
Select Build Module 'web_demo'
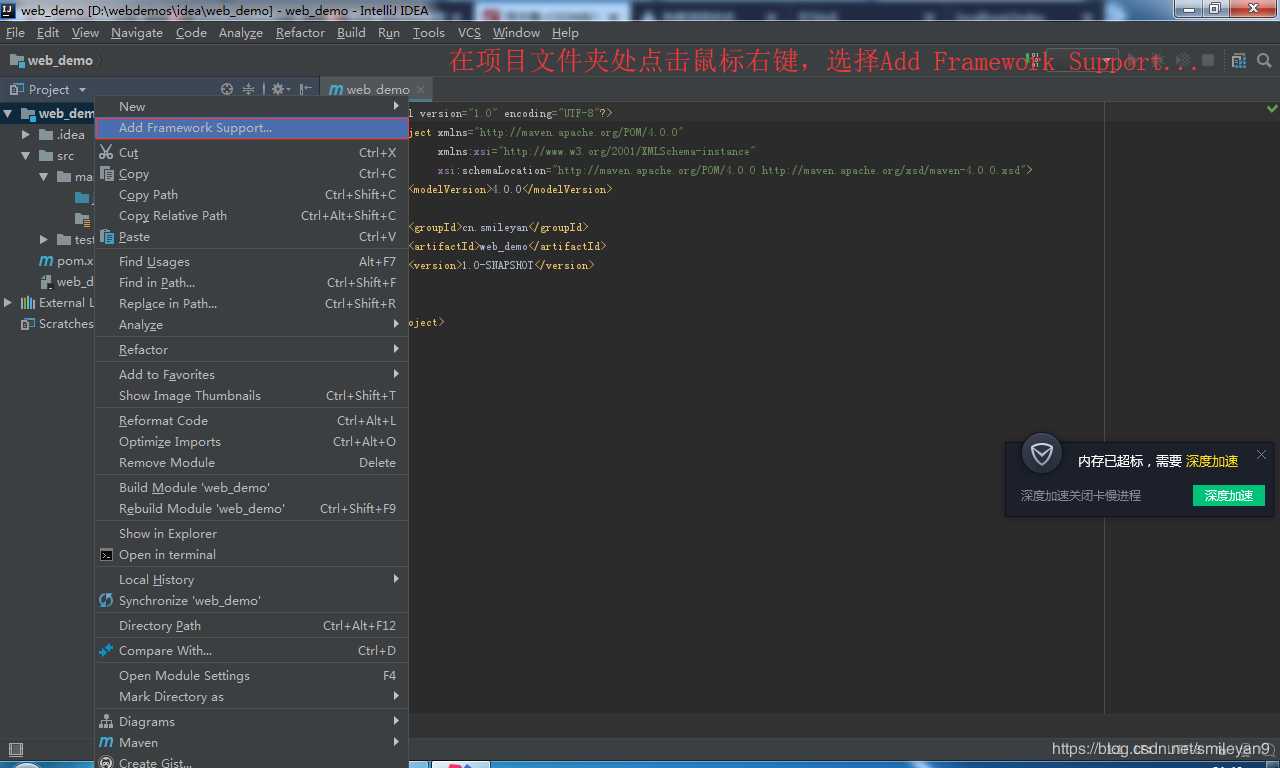pos(251,487)
